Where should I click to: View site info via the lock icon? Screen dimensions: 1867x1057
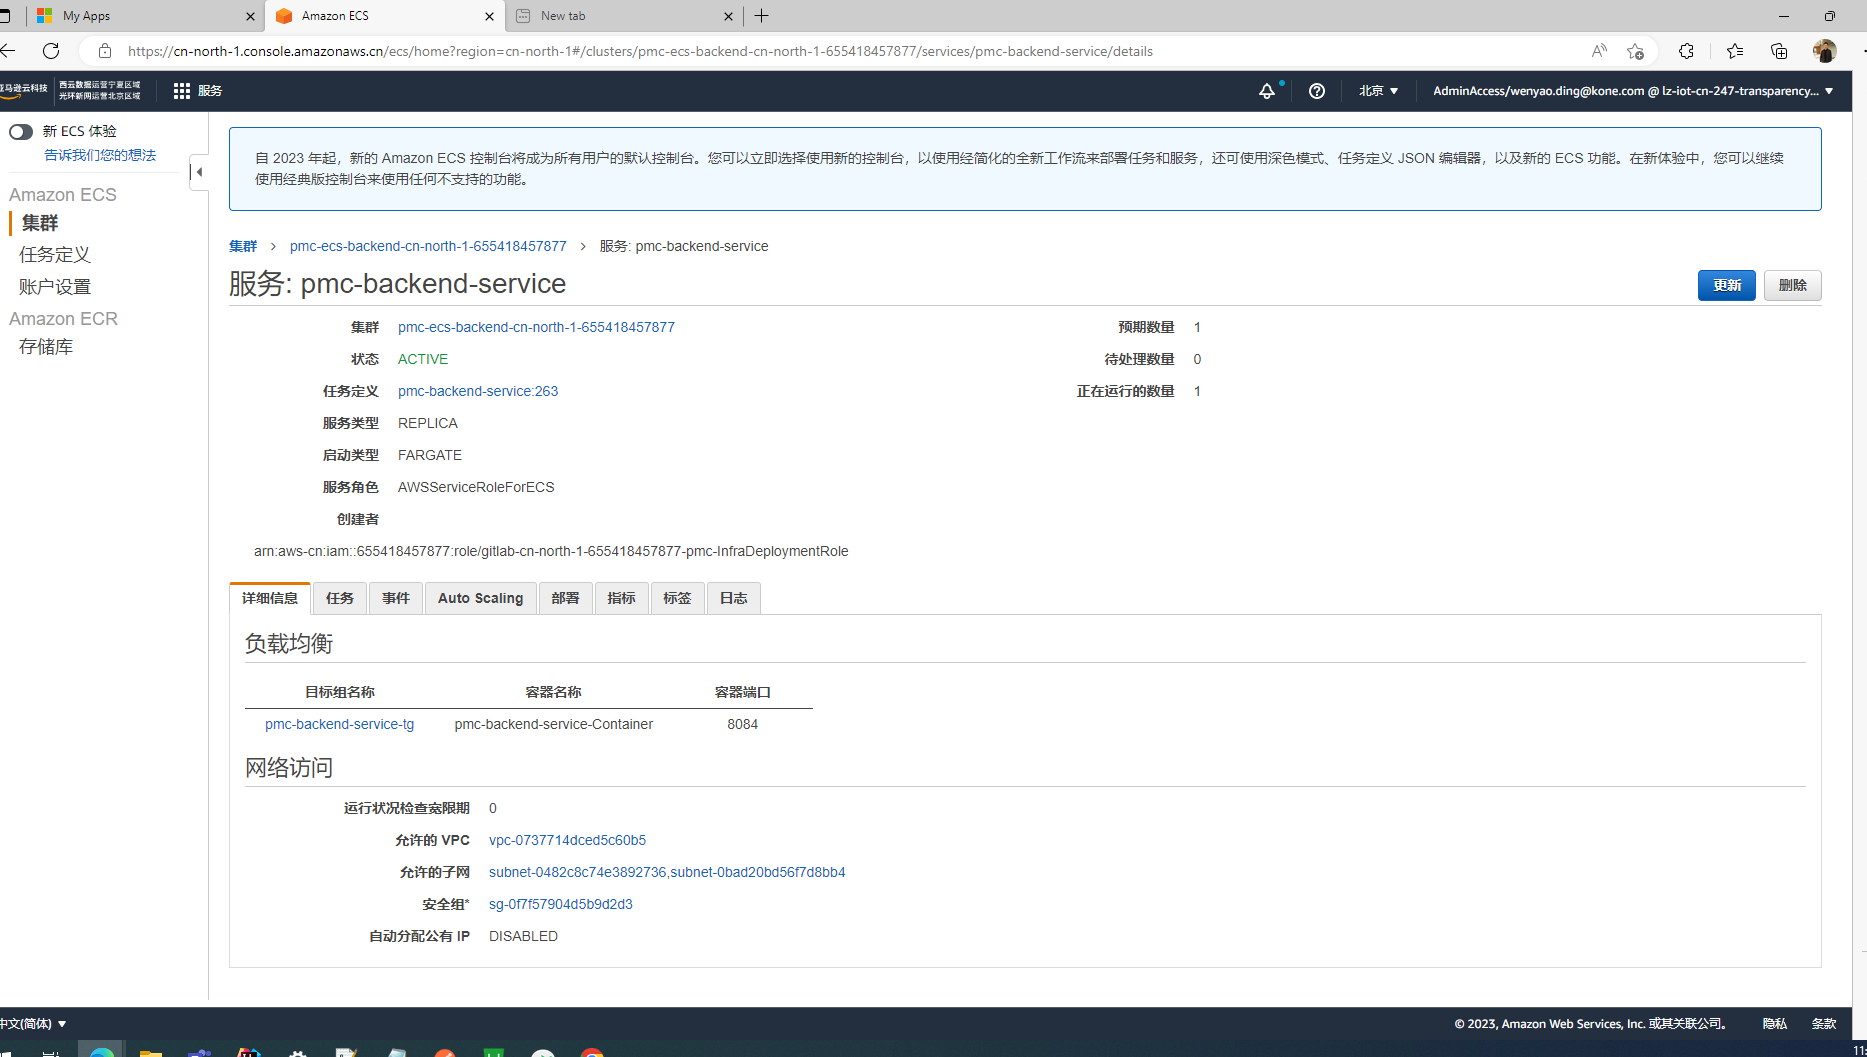104,51
